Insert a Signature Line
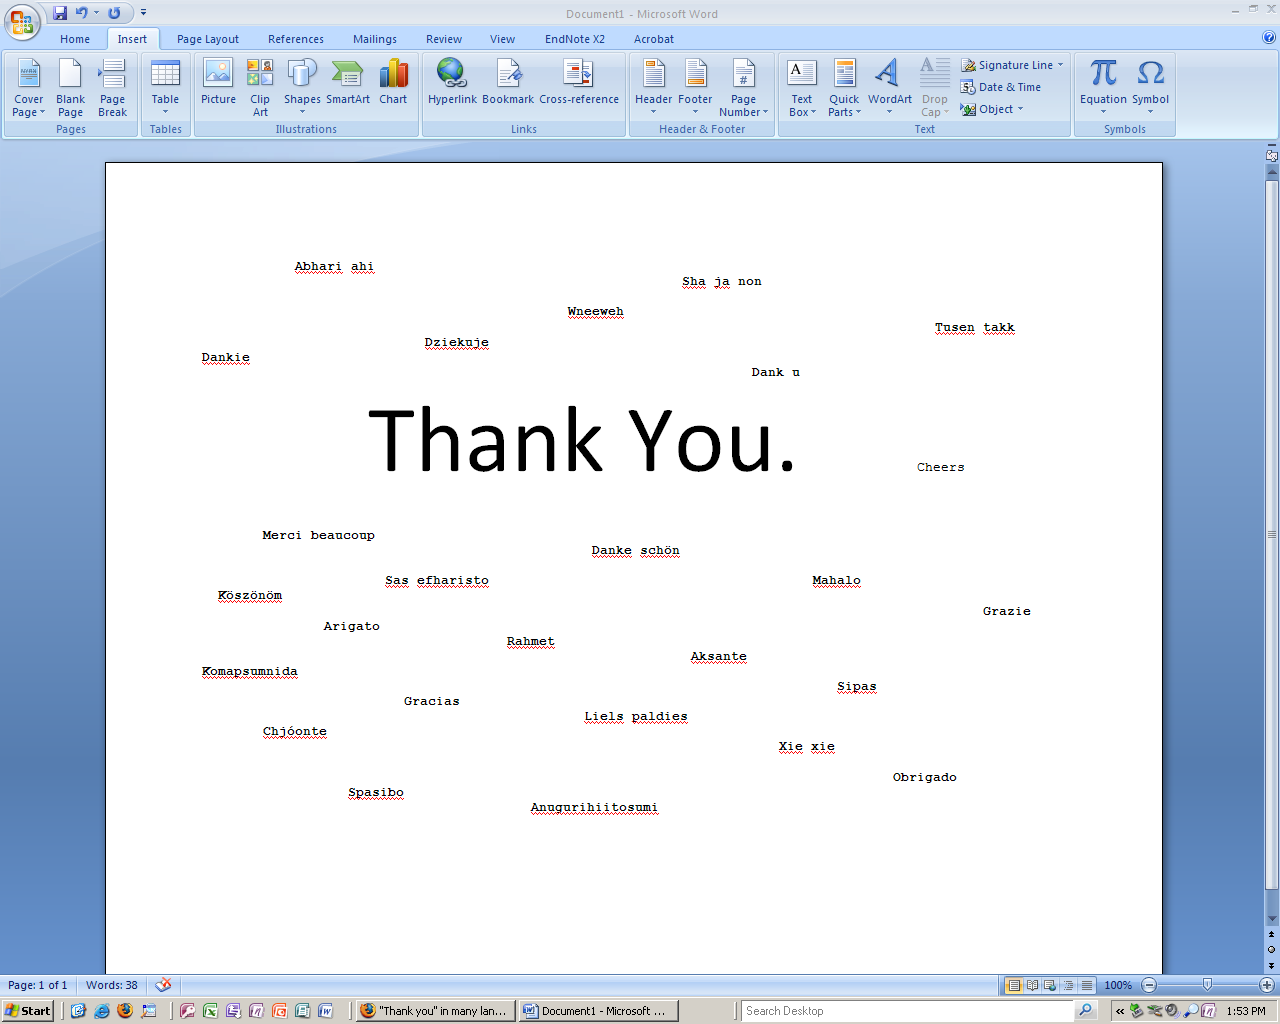This screenshot has height=1024, width=1280. click(1007, 65)
